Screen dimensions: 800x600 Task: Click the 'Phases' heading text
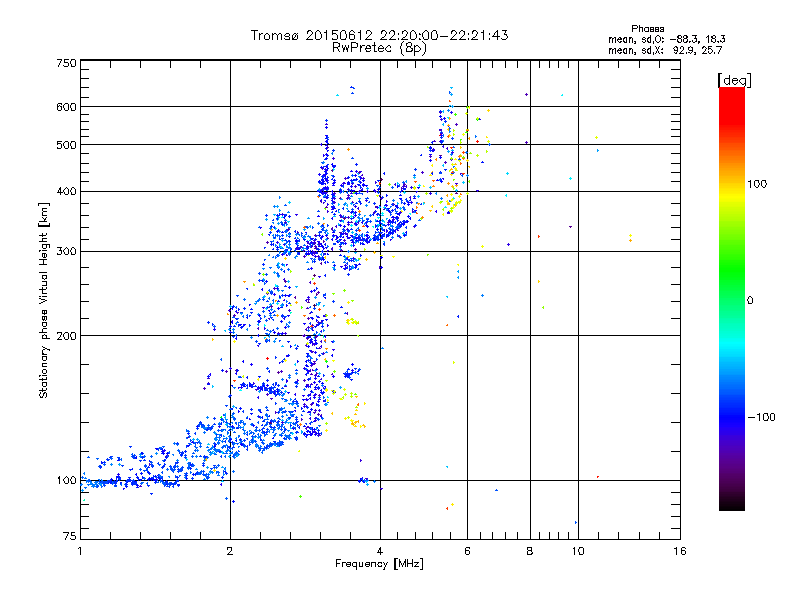[647, 29]
